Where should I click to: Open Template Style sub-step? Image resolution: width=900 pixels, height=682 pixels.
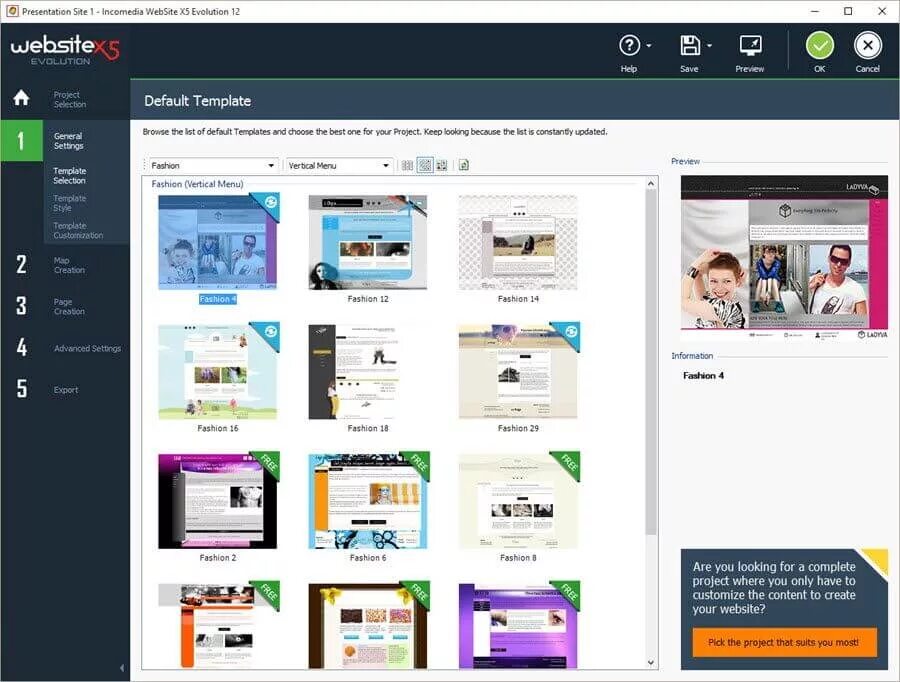[69, 203]
